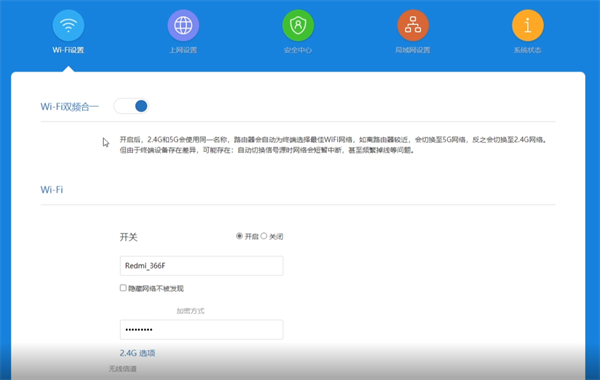
Task: Click the 2.4G 选项 heading
Action: 137,353
